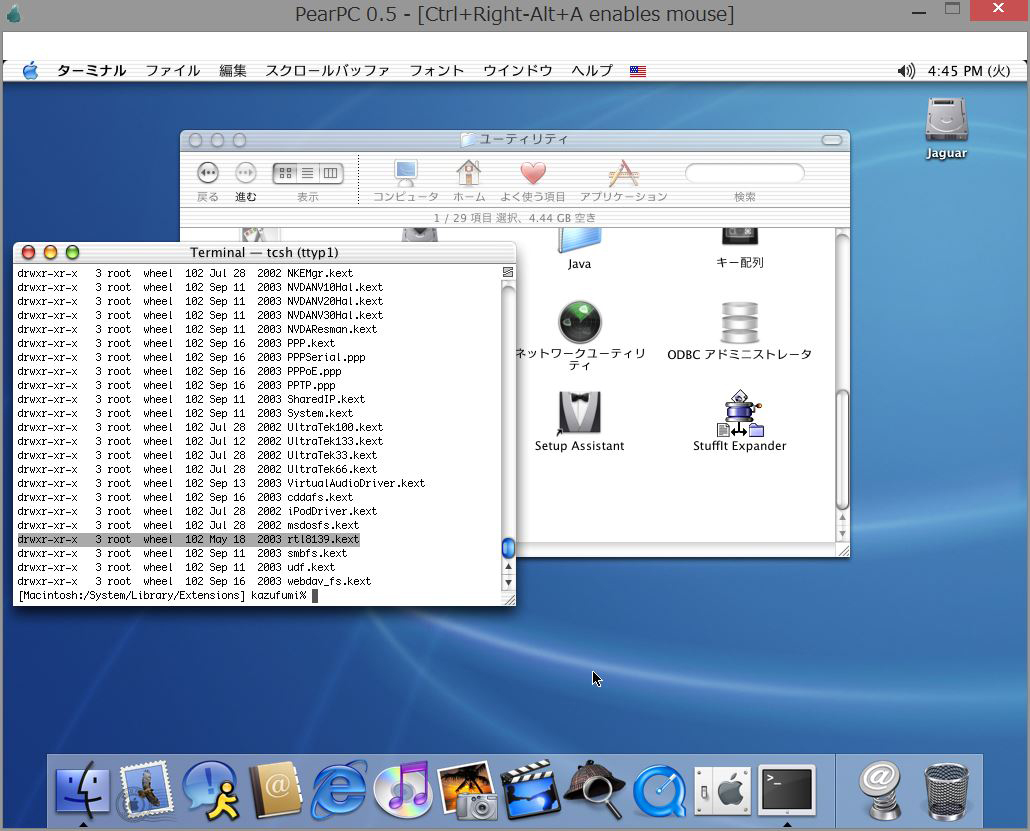Switch Finder to icon view
Image resolution: width=1030 pixels, height=831 pixels.
pos(285,173)
